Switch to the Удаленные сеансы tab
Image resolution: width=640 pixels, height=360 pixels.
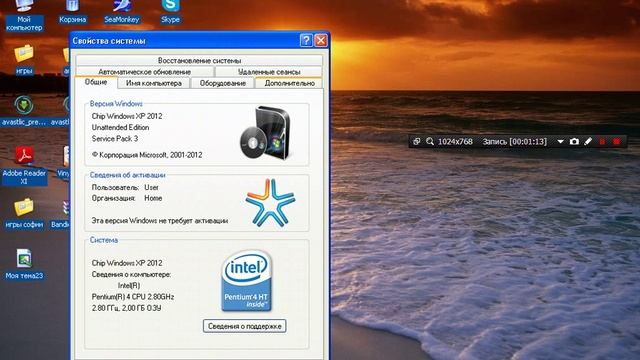pyautogui.click(x=269, y=72)
